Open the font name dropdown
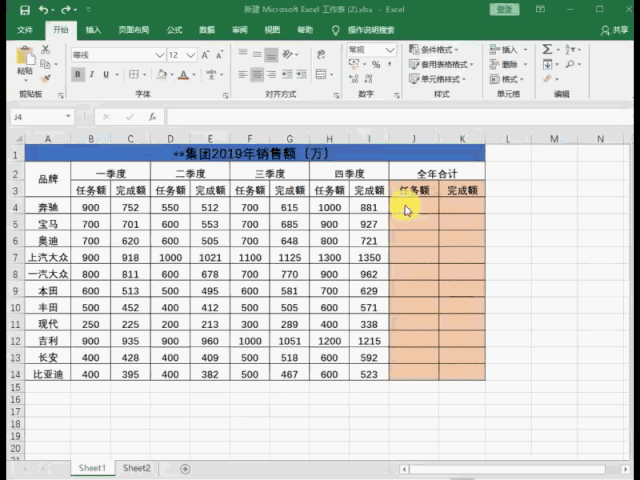This screenshot has height=480, width=640. coord(160,55)
